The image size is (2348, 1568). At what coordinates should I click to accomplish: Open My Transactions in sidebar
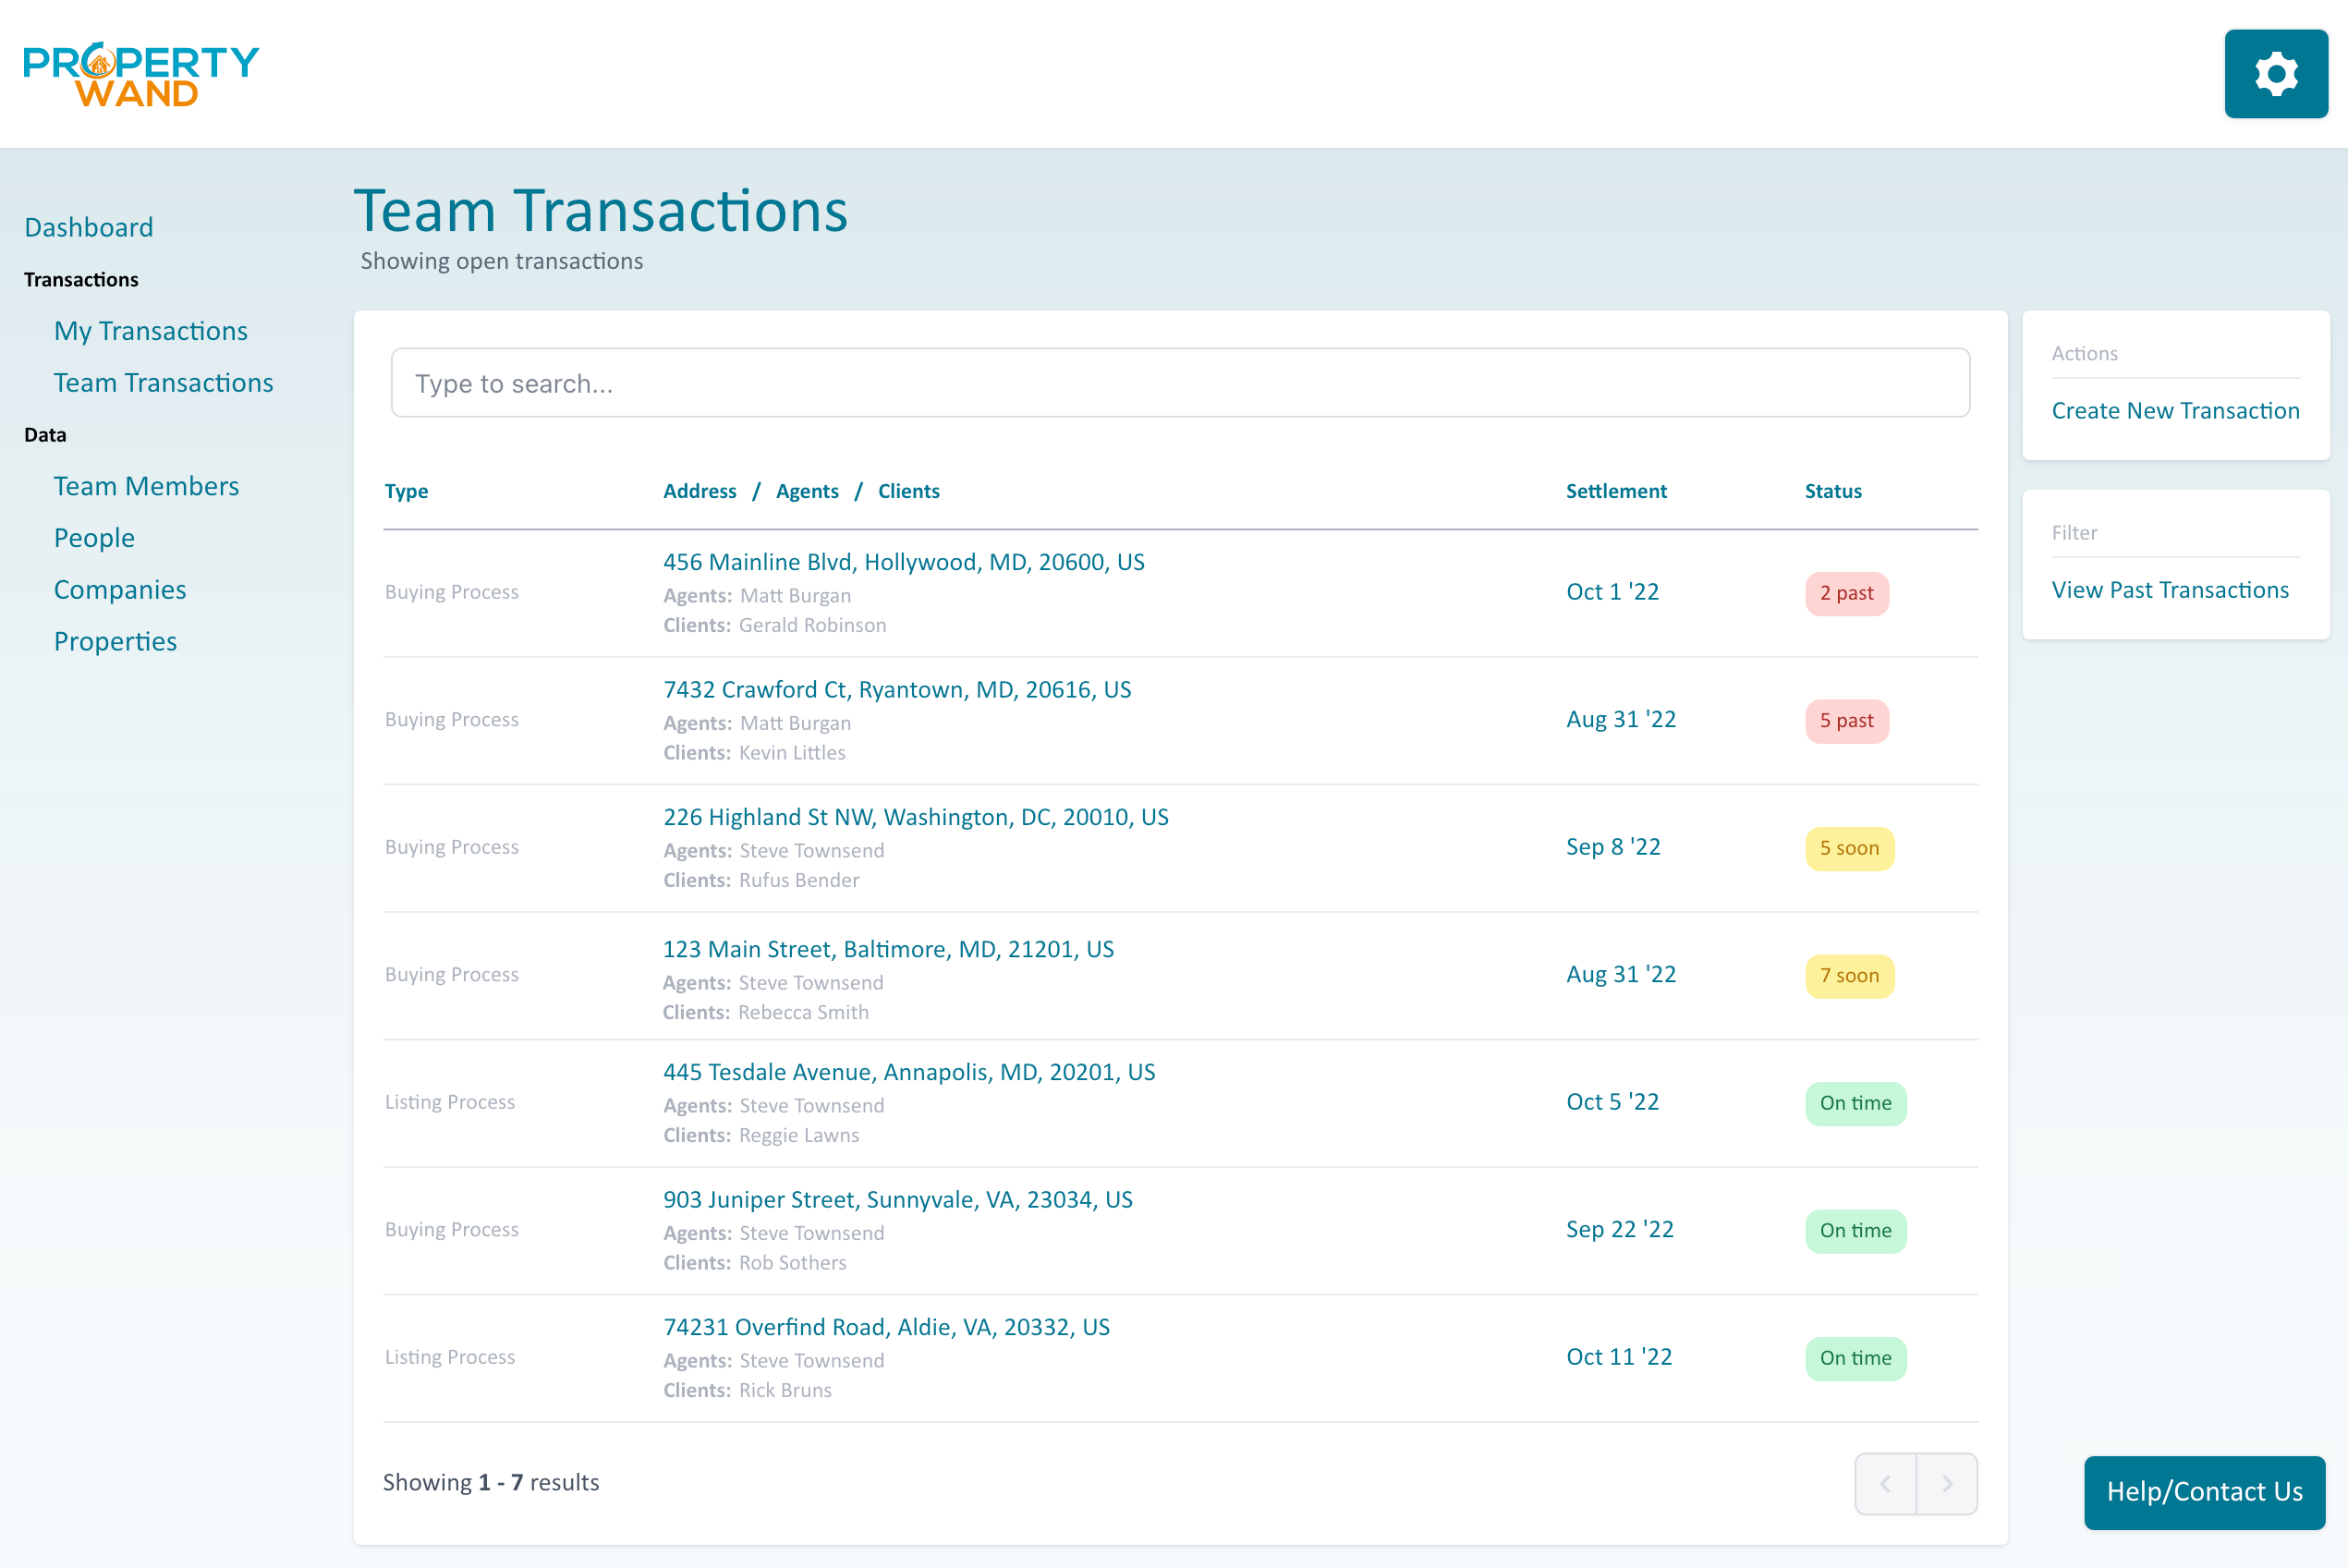(x=151, y=331)
